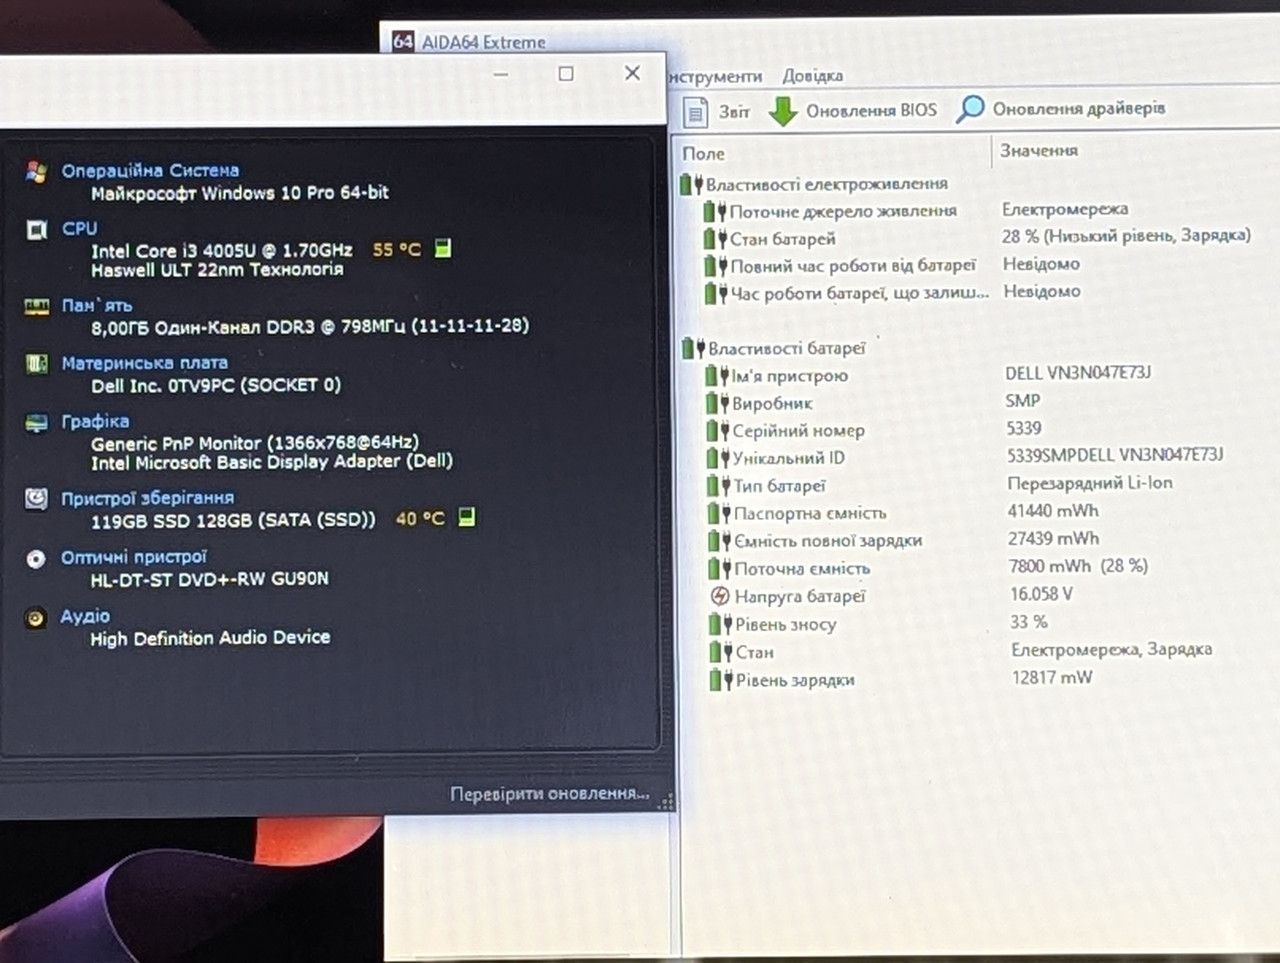
Task: Open the Пам'ять section link
Action: 97,306
